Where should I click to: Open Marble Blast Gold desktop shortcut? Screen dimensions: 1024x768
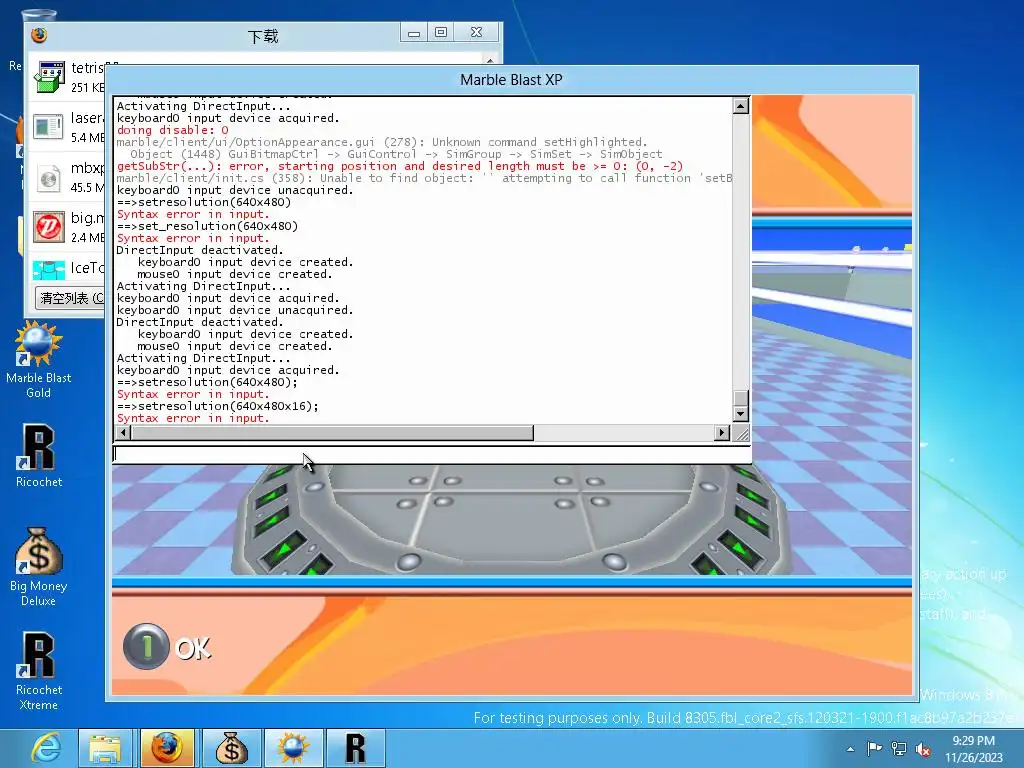[x=39, y=360]
